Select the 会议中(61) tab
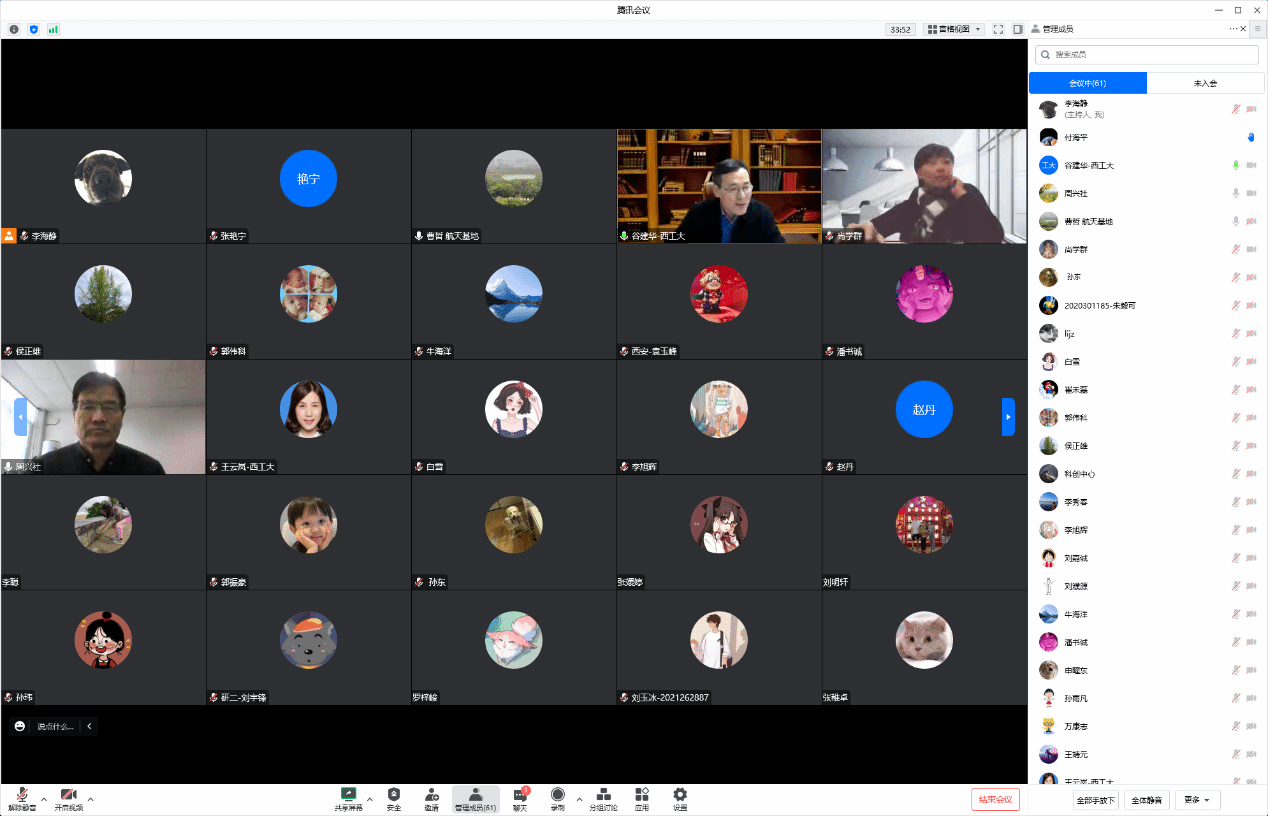The image size is (1268, 816). [x=1087, y=83]
